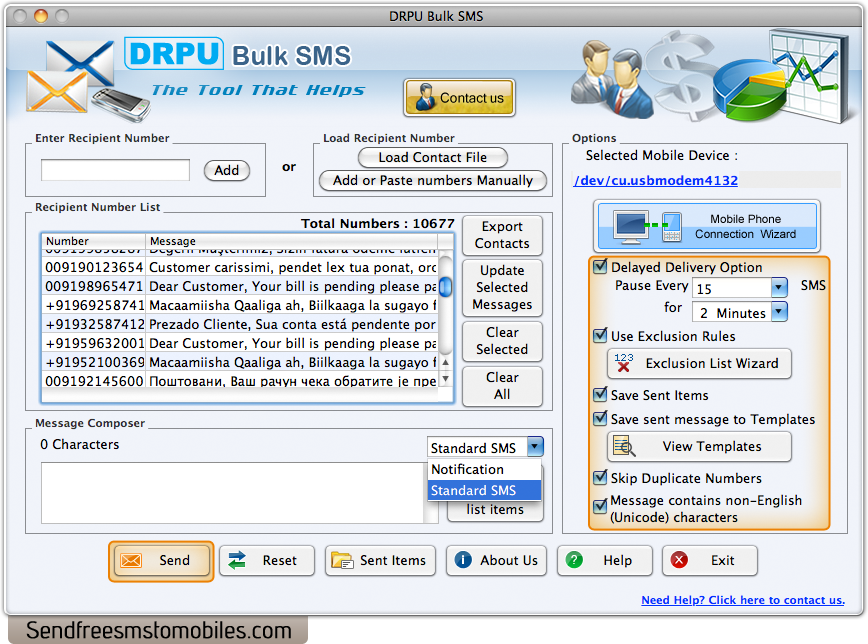Image resolution: width=868 pixels, height=644 pixels.
Task: Open the /dev/cu.usbmodem4132 device link
Action: 656,181
